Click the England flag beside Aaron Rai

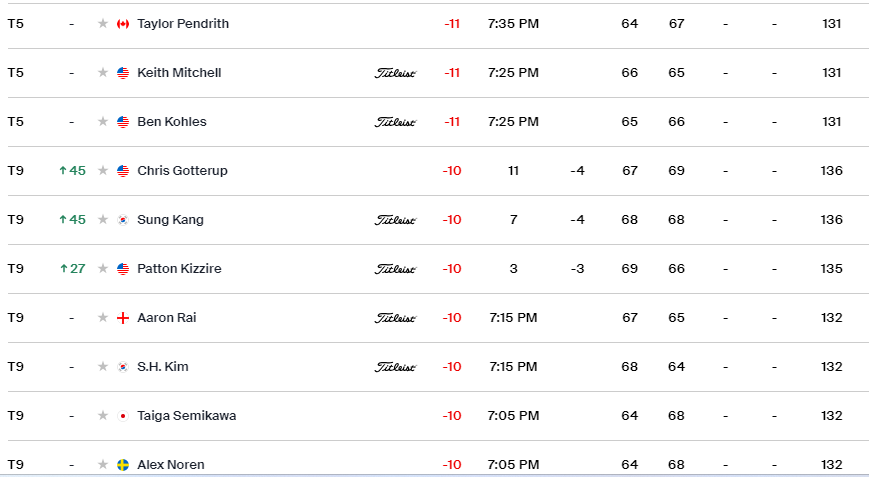click(x=123, y=318)
